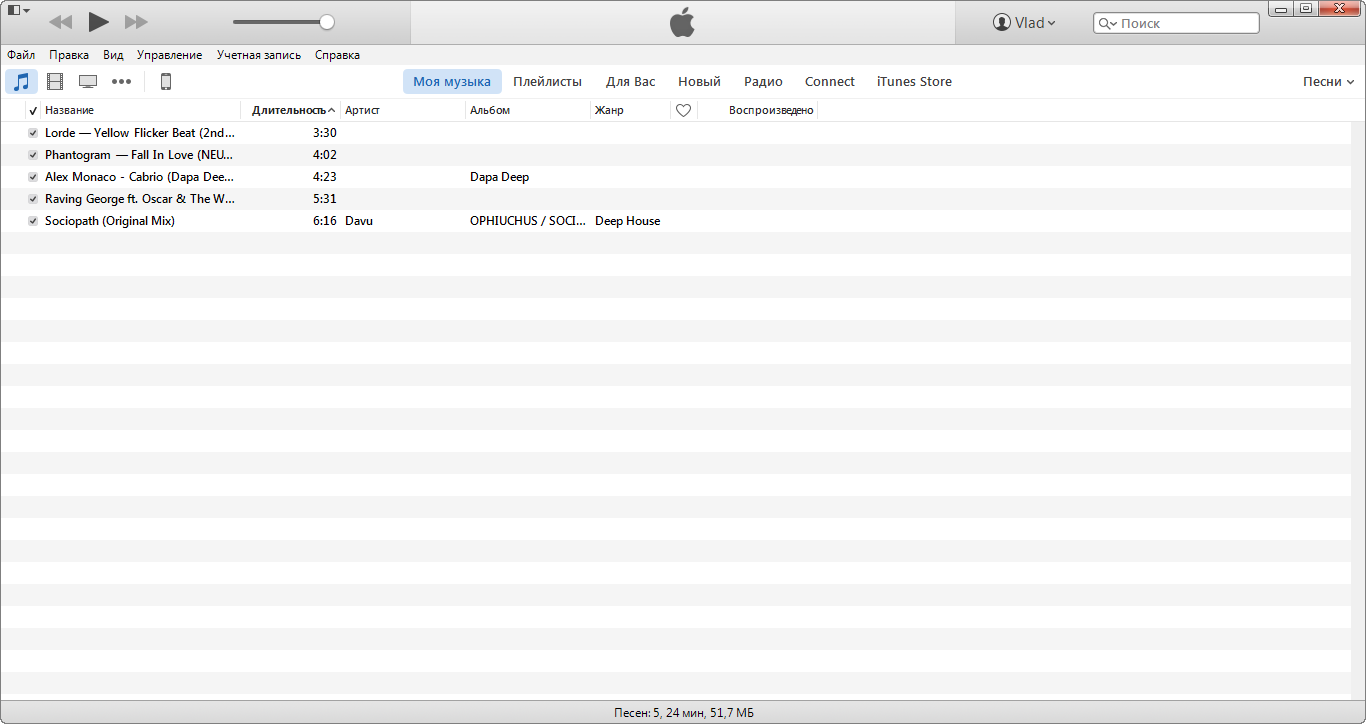Click the user account avatar icon
1366x724 pixels.
pyautogui.click(x=1001, y=23)
